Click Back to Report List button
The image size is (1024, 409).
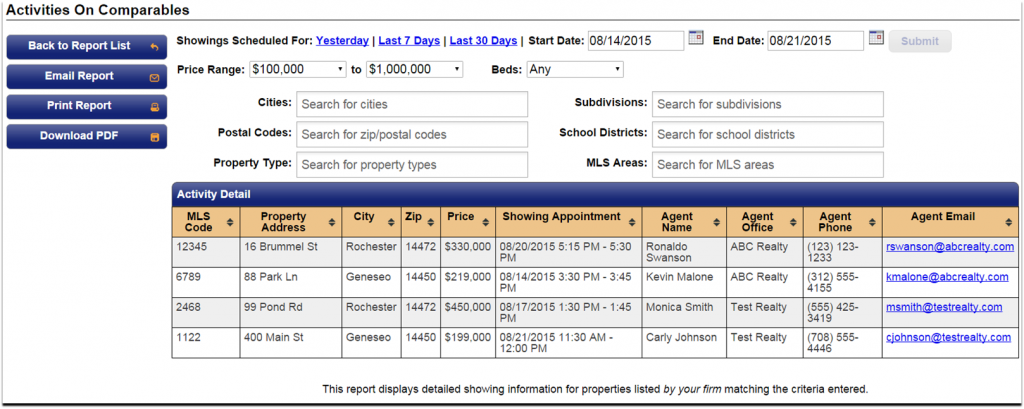click(87, 46)
